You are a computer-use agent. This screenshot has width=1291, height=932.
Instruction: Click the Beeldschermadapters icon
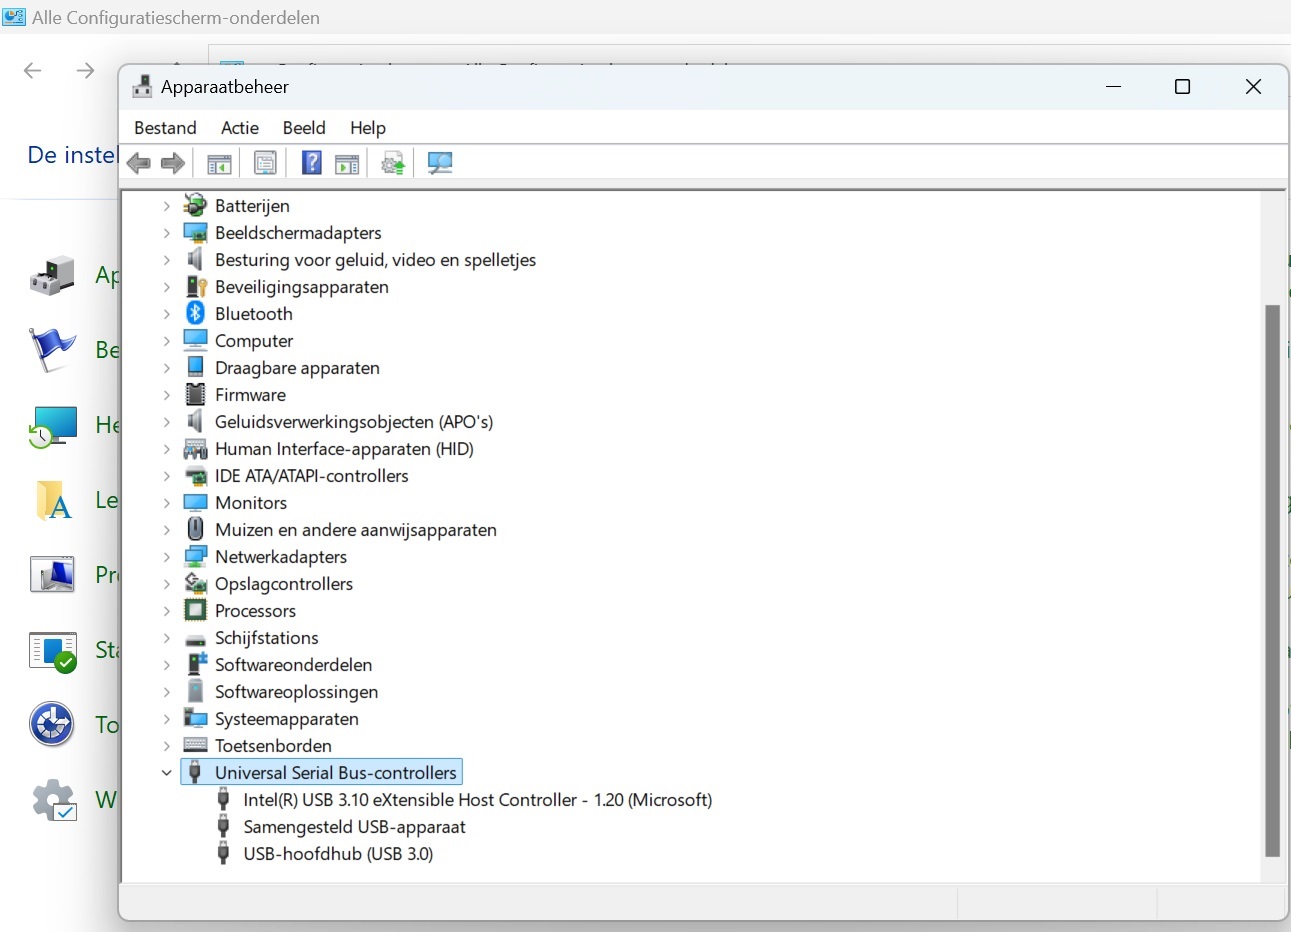point(196,233)
